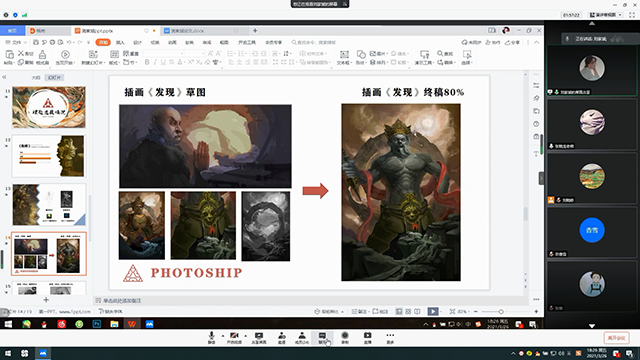The image size is (640, 360).
Task: Switch to the Animation ribbon tab
Action: tap(172, 42)
